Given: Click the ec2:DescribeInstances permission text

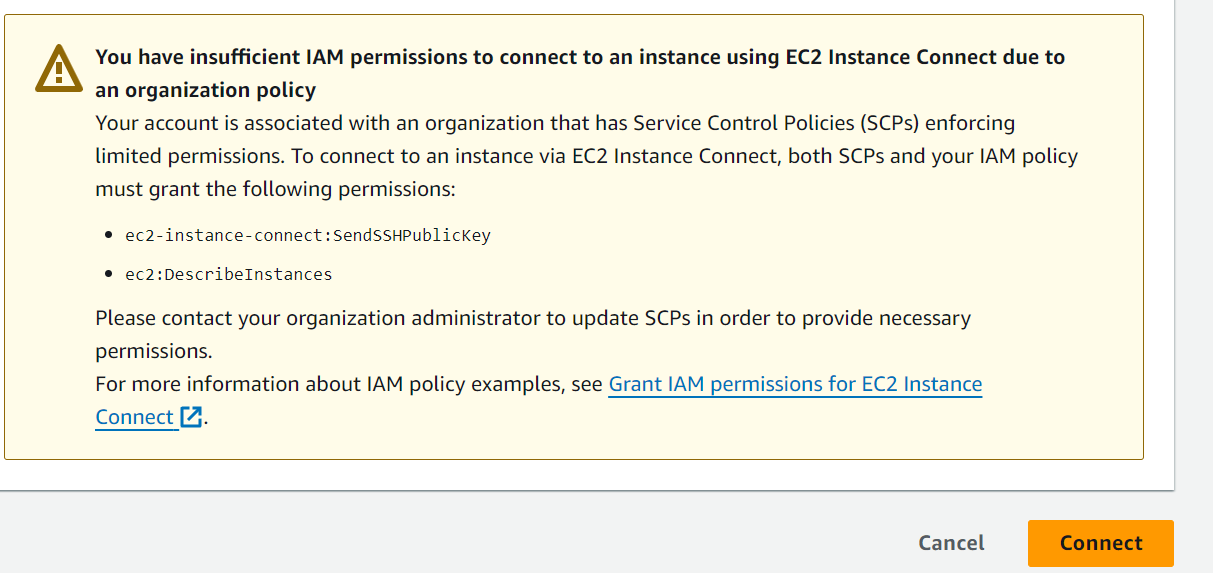Looking at the screenshot, I should coord(229,274).
